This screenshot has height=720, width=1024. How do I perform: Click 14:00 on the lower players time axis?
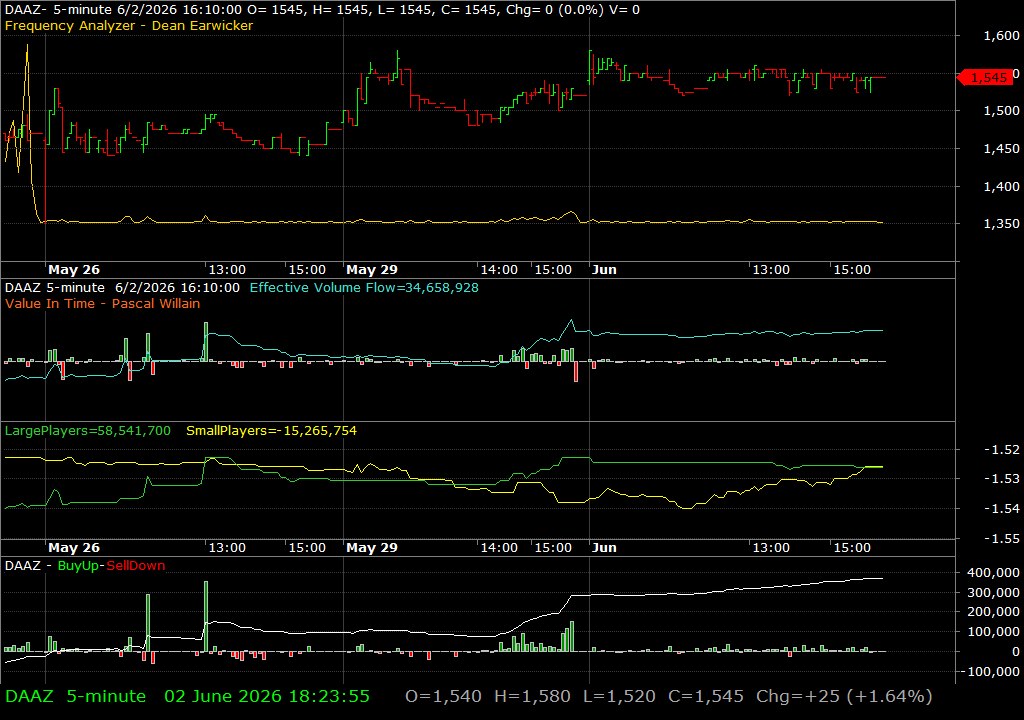tap(499, 548)
